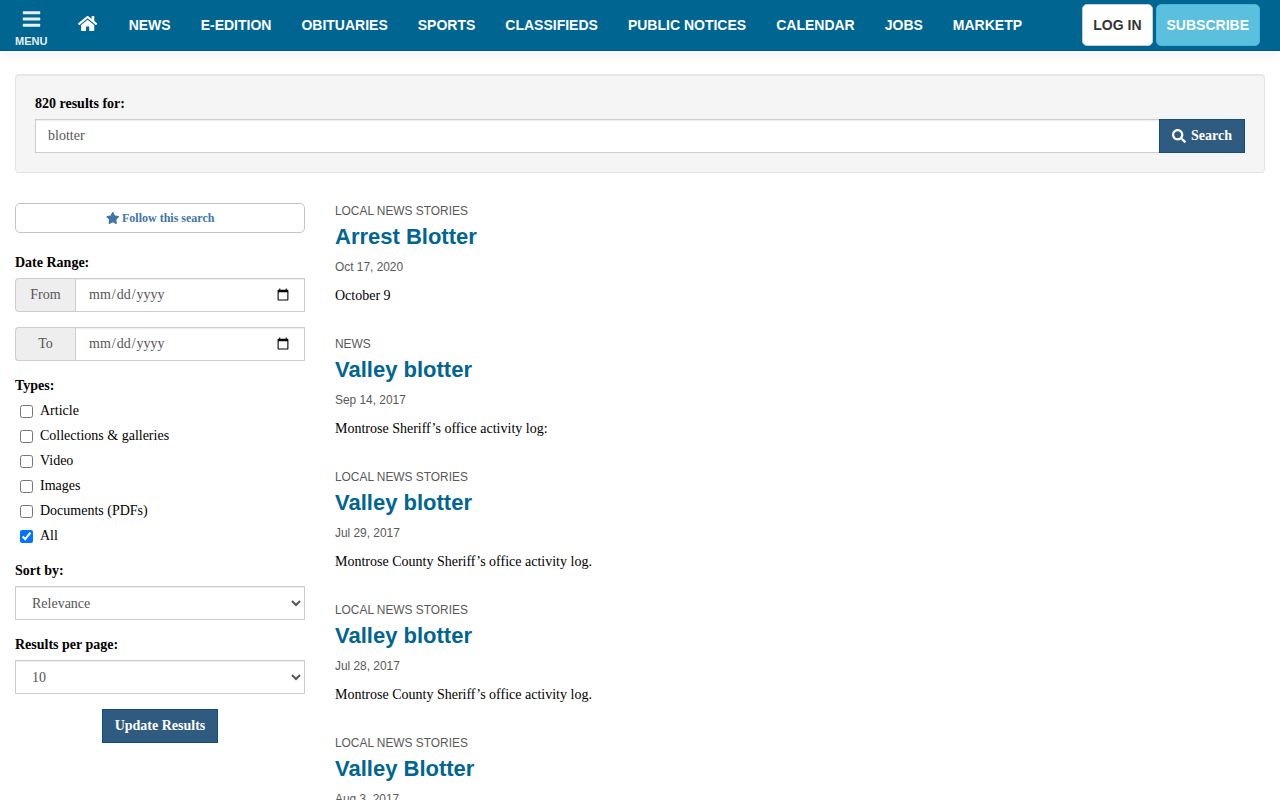Click the To date input field

pos(190,344)
